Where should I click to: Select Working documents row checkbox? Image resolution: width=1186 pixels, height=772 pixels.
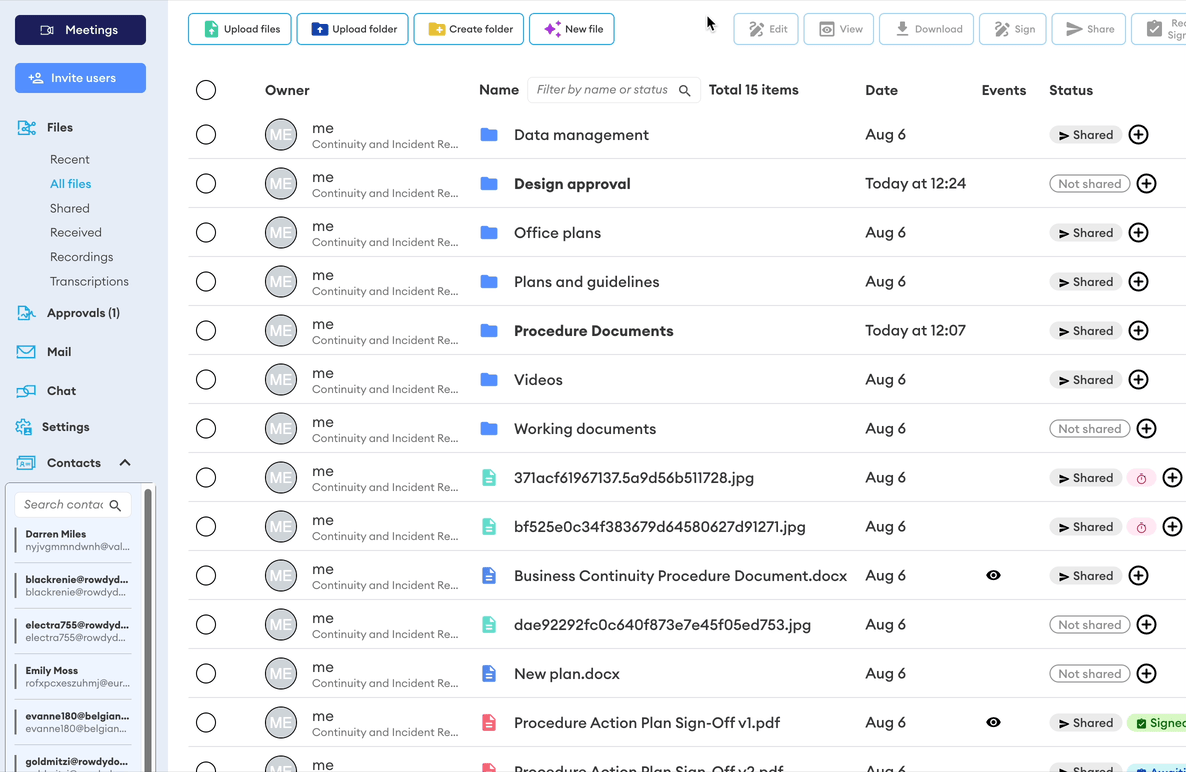click(206, 429)
